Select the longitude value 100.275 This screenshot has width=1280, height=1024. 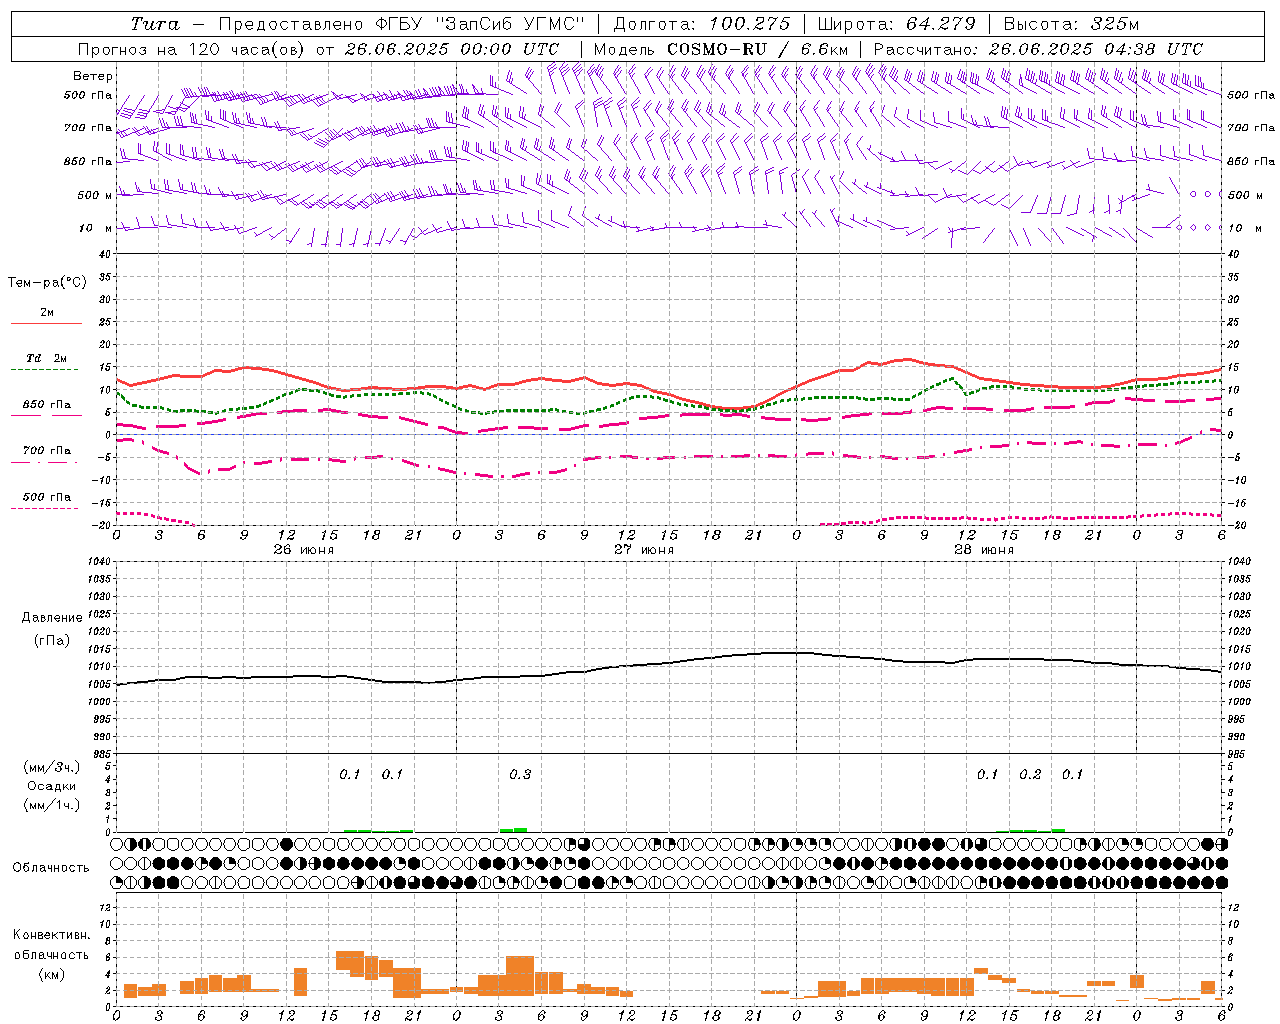[750, 24]
